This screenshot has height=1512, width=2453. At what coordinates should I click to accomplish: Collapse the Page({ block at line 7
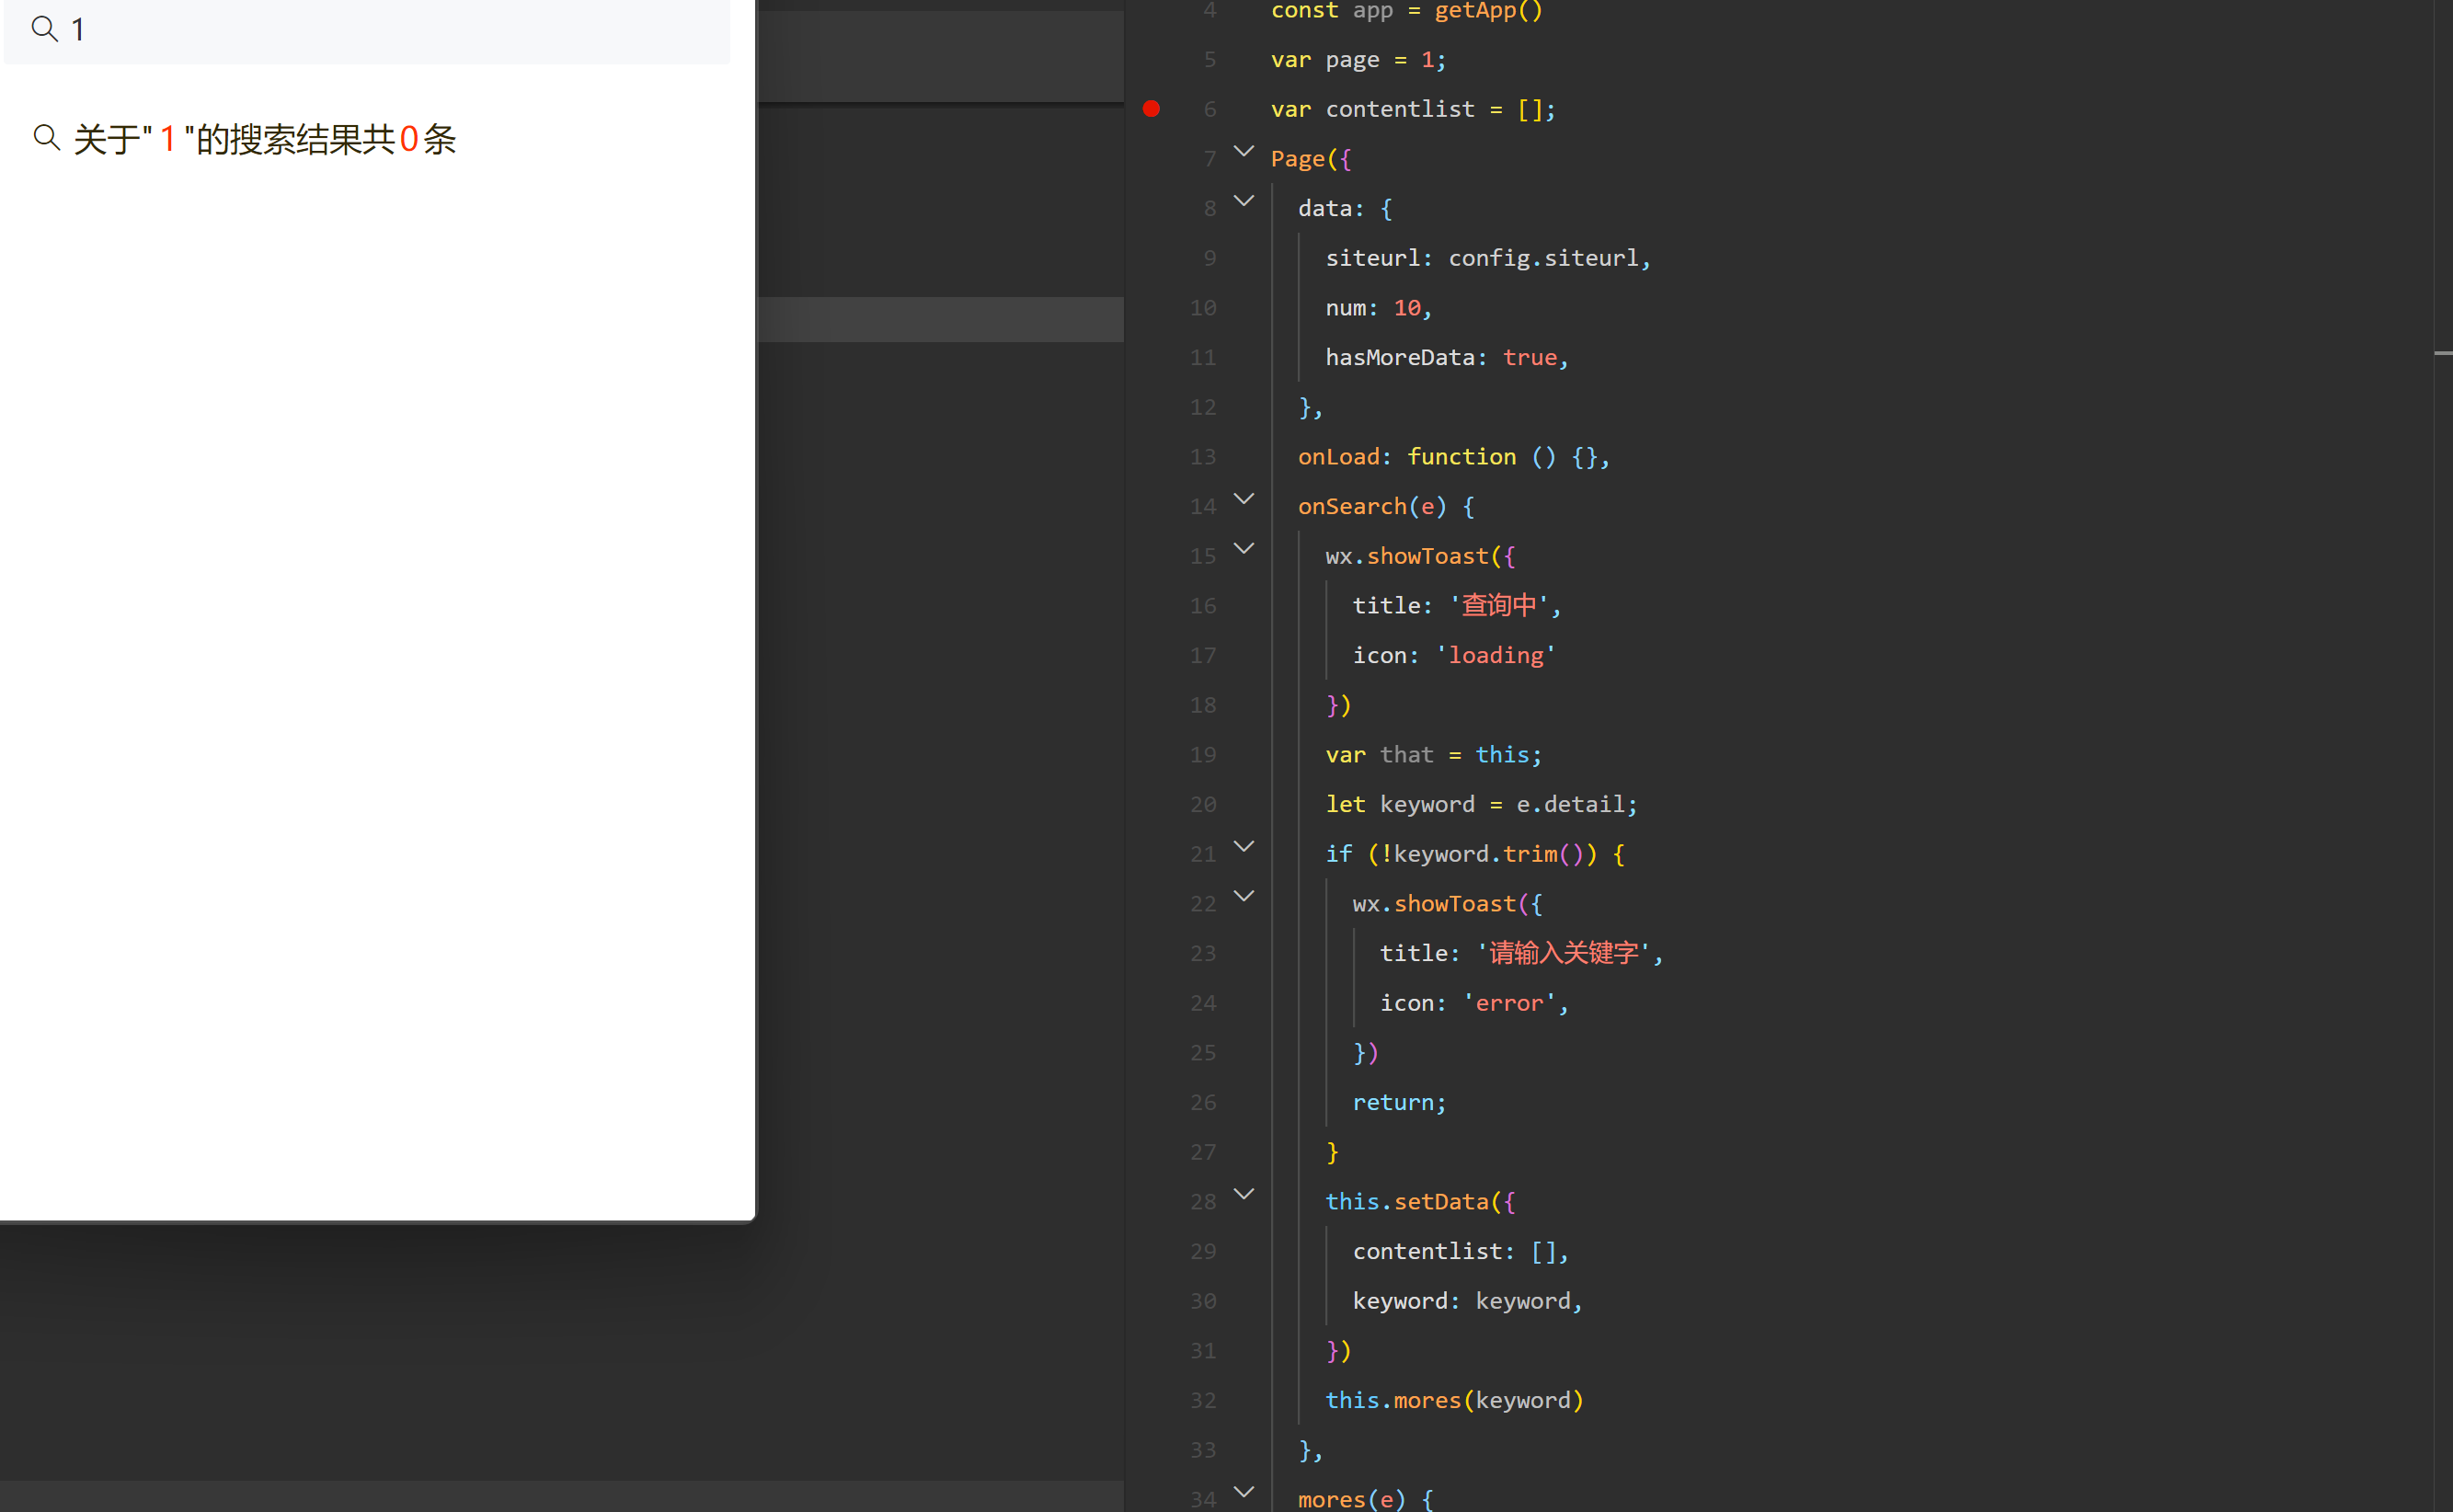pyautogui.click(x=1243, y=151)
